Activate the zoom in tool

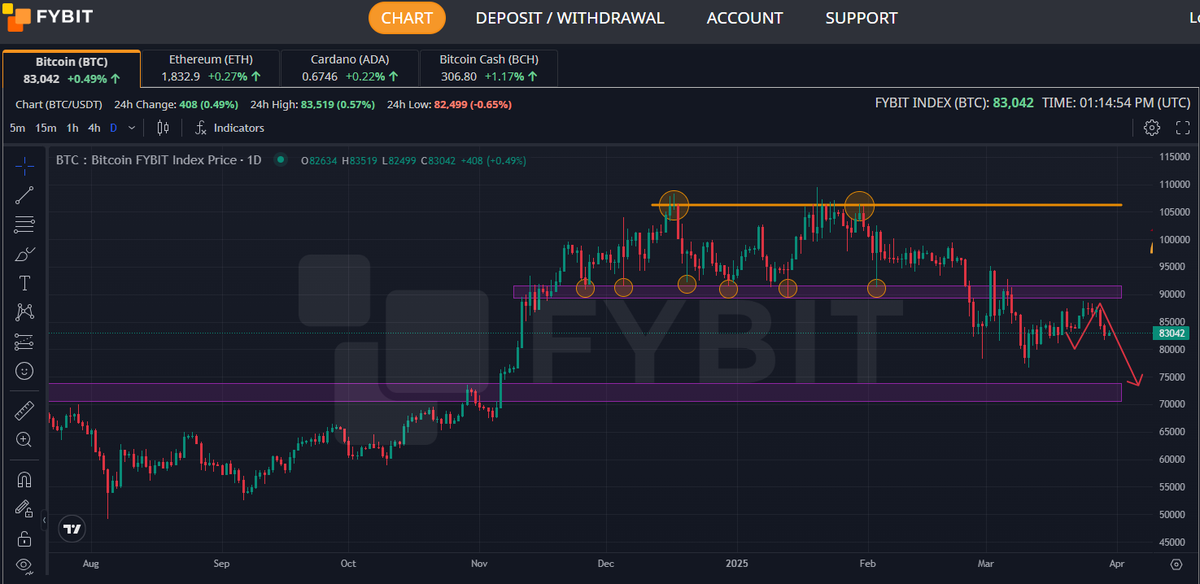tap(25, 439)
